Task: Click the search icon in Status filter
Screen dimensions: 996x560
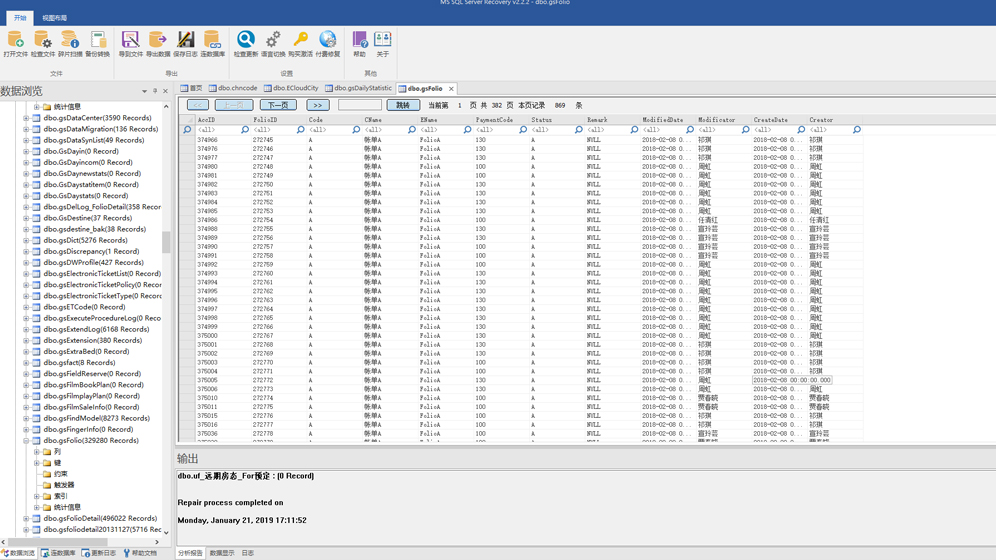Action: click(579, 130)
